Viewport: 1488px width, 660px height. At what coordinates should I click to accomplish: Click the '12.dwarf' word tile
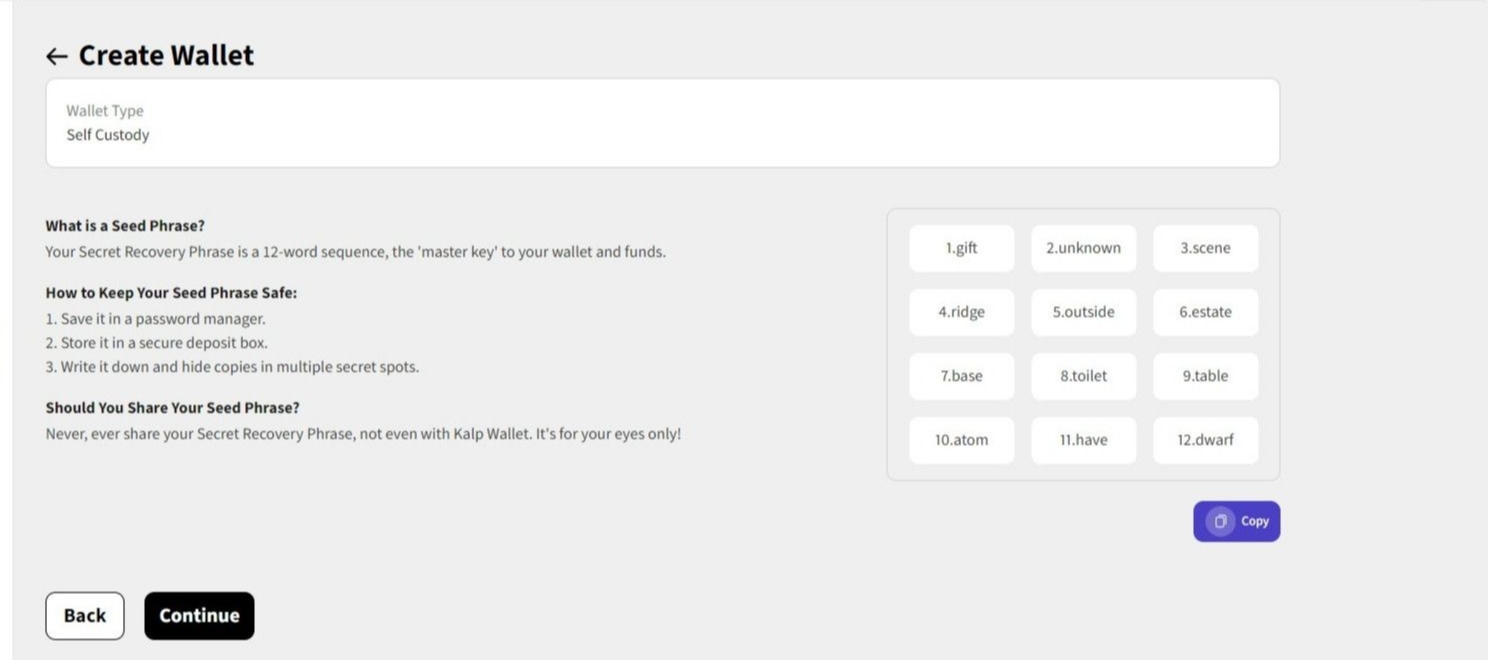coord(1205,440)
